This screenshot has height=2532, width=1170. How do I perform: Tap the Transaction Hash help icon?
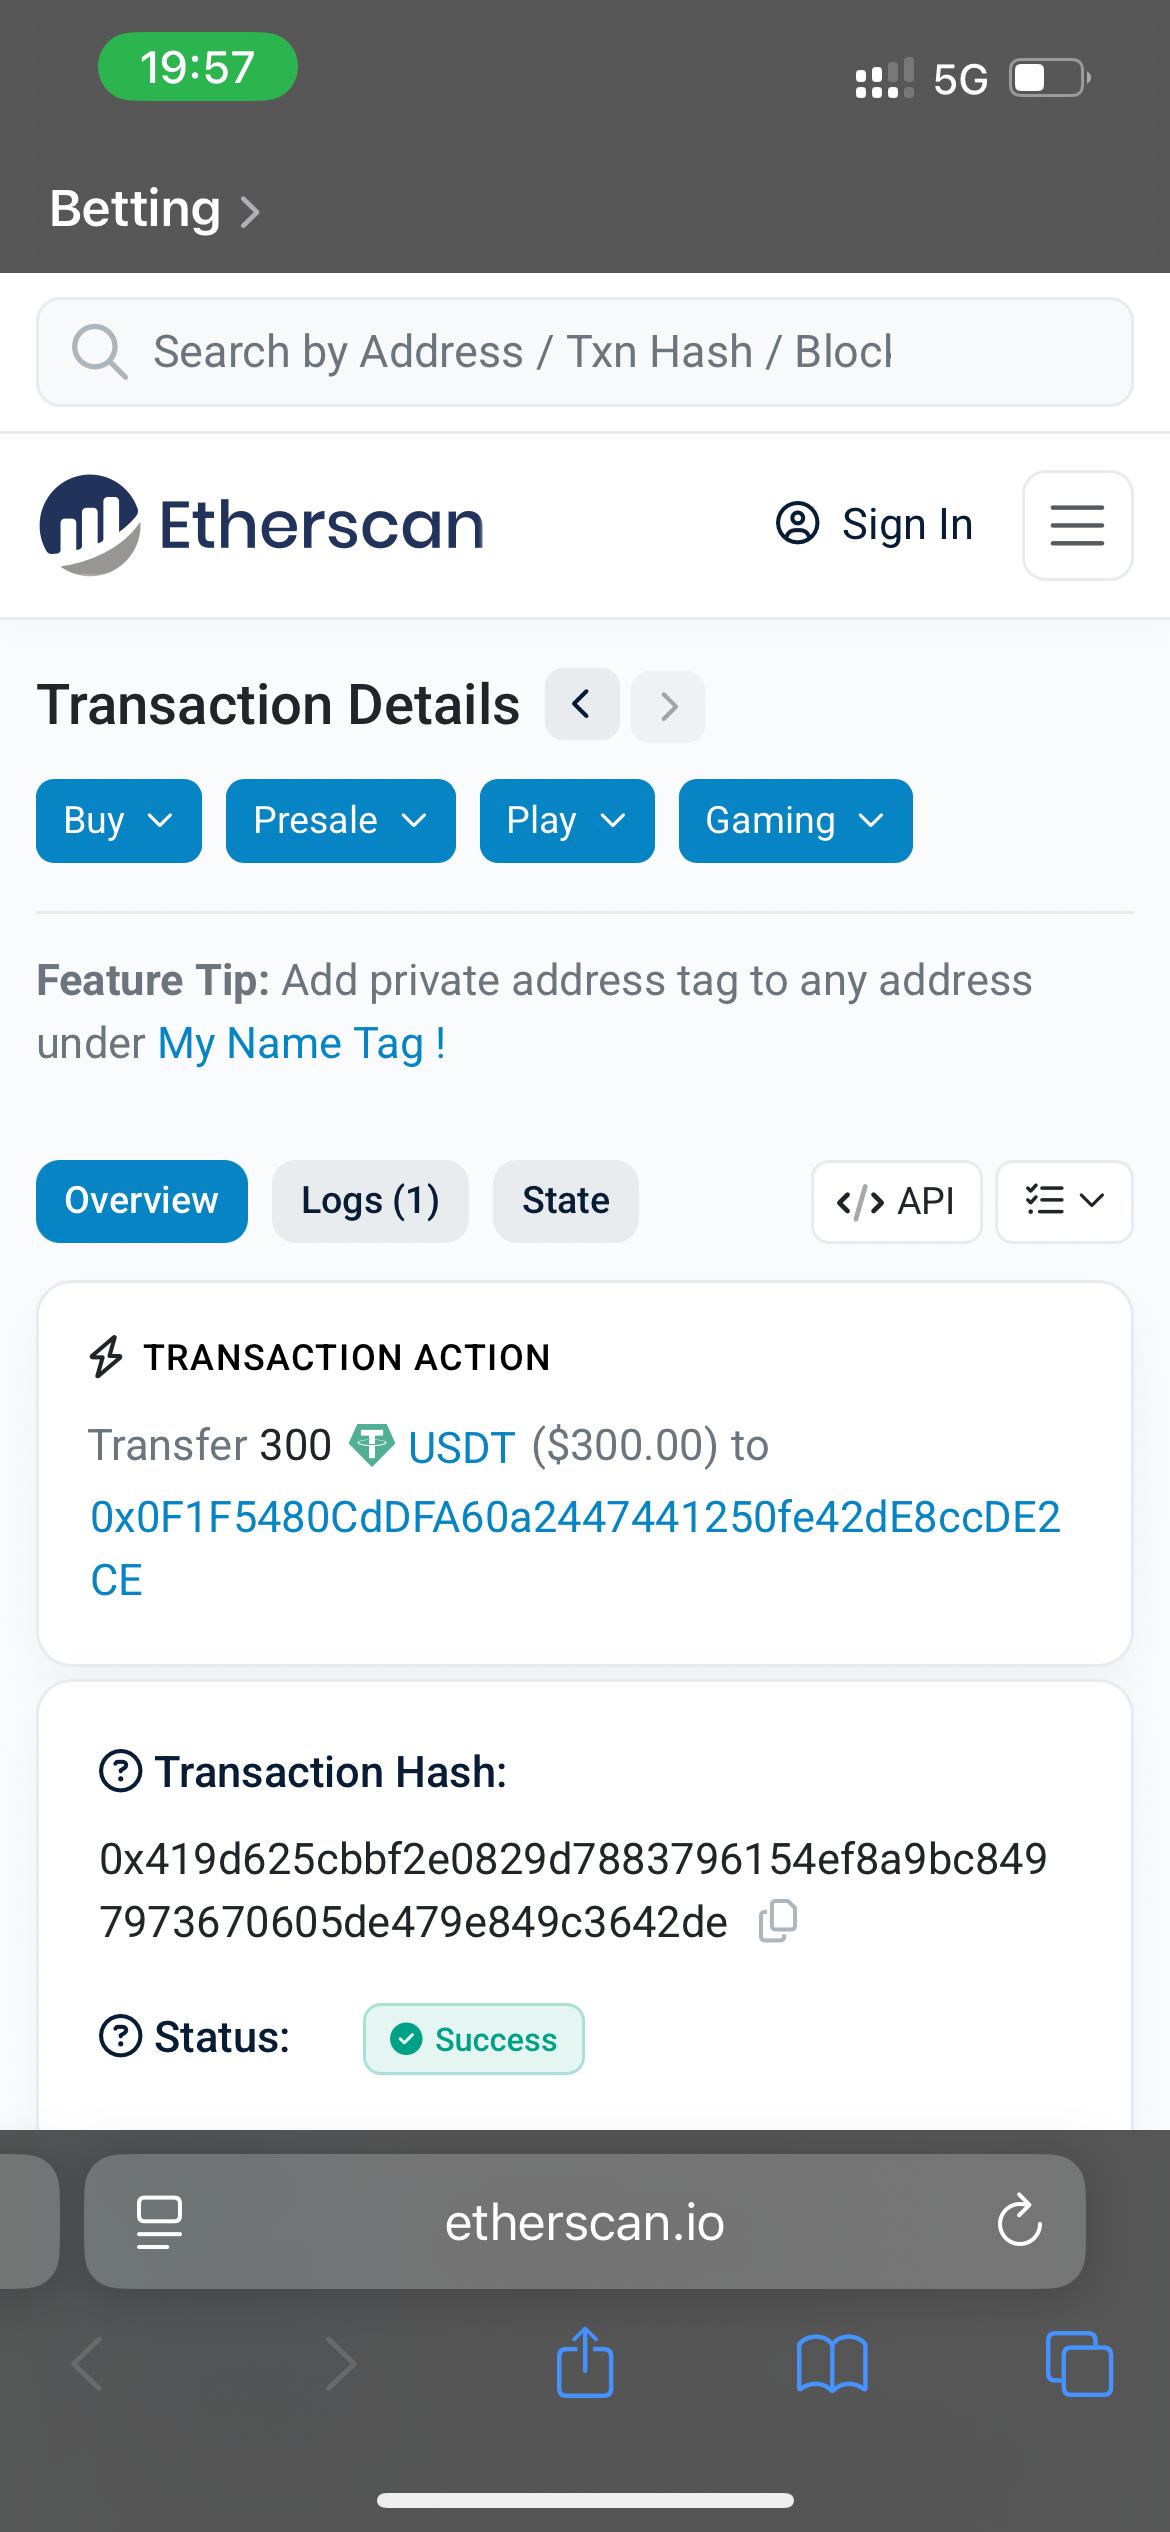[x=121, y=1771]
